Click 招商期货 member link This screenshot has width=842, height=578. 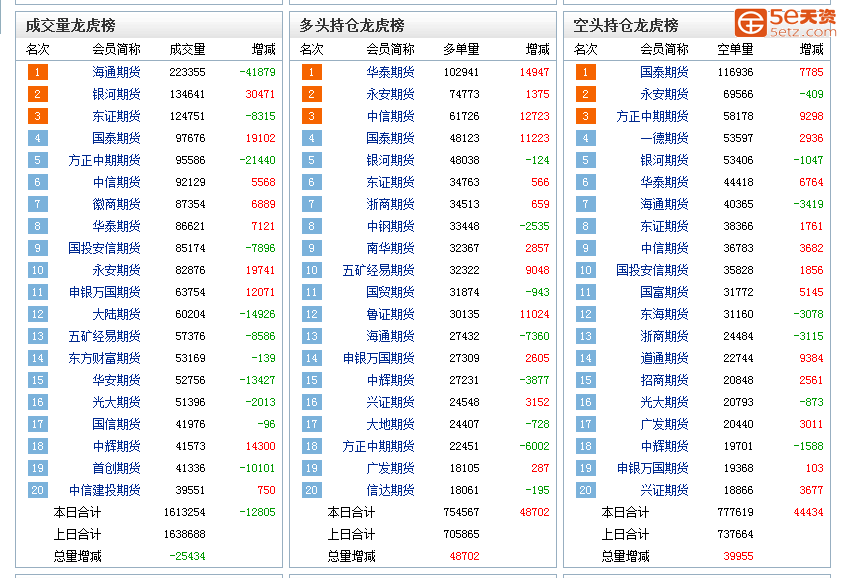(x=664, y=380)
